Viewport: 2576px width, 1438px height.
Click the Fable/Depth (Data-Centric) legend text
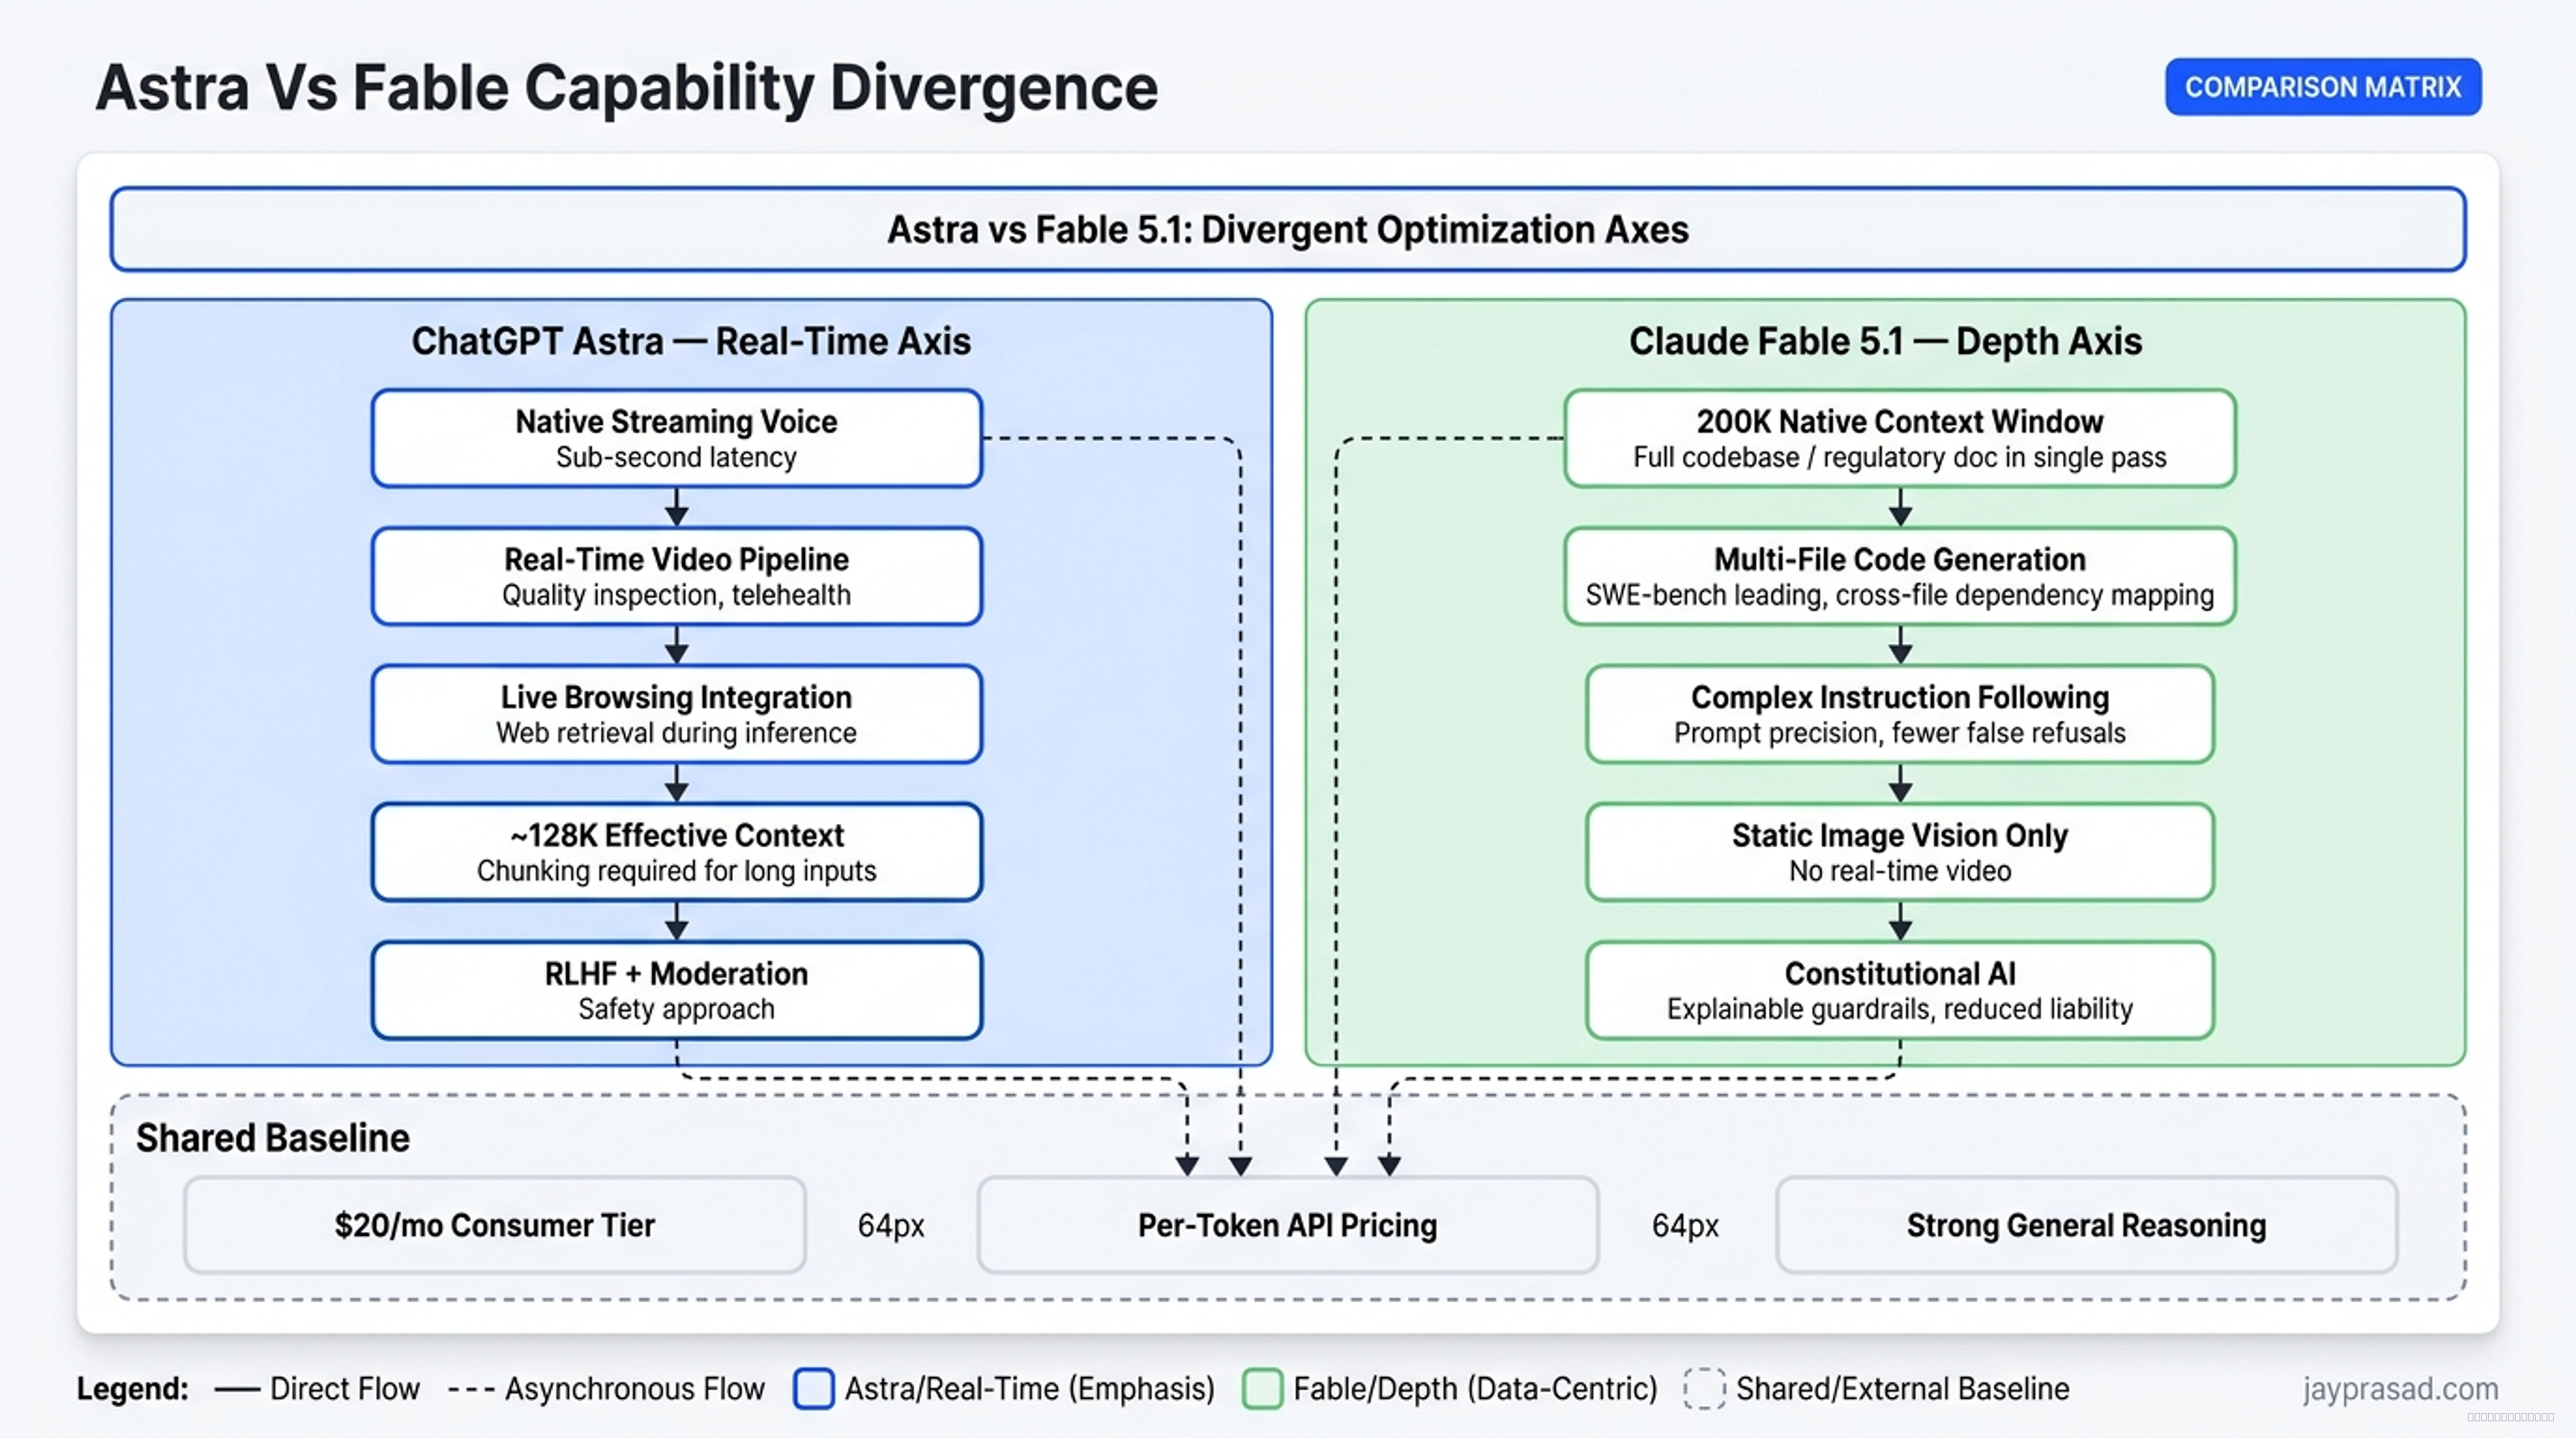[1476, 1389]
